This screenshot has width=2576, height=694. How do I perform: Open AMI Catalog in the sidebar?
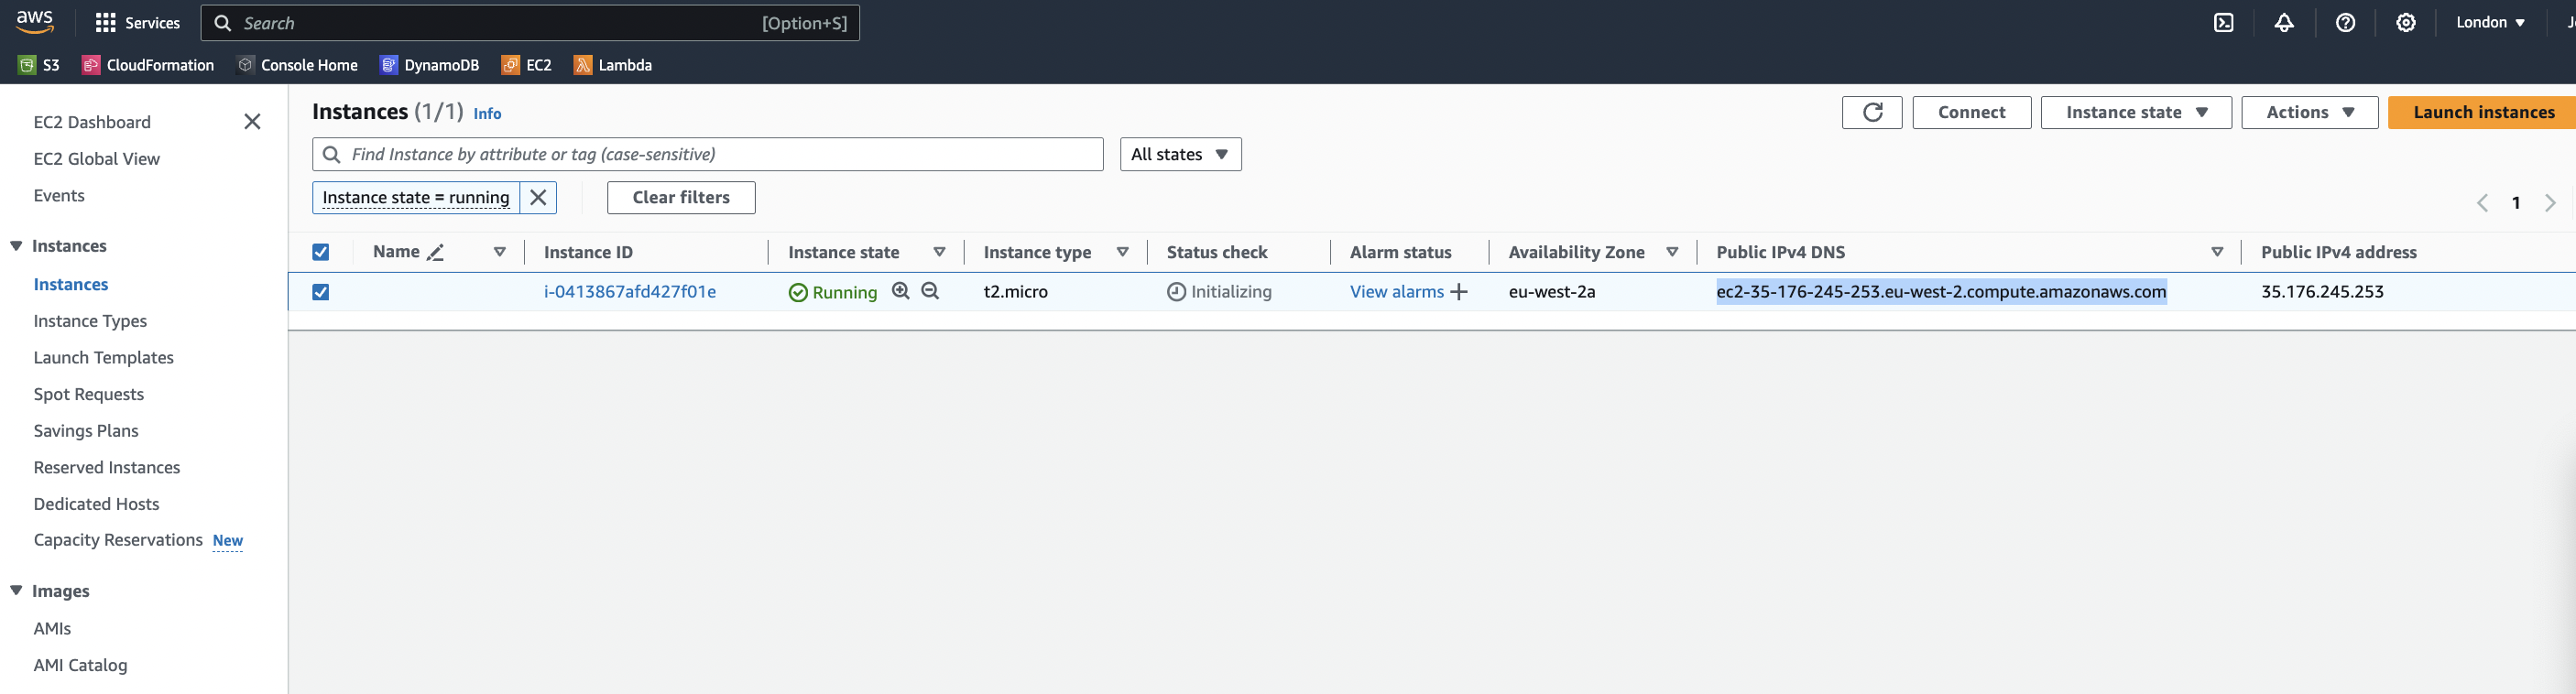pyautogui.click(x=80, y=665)
